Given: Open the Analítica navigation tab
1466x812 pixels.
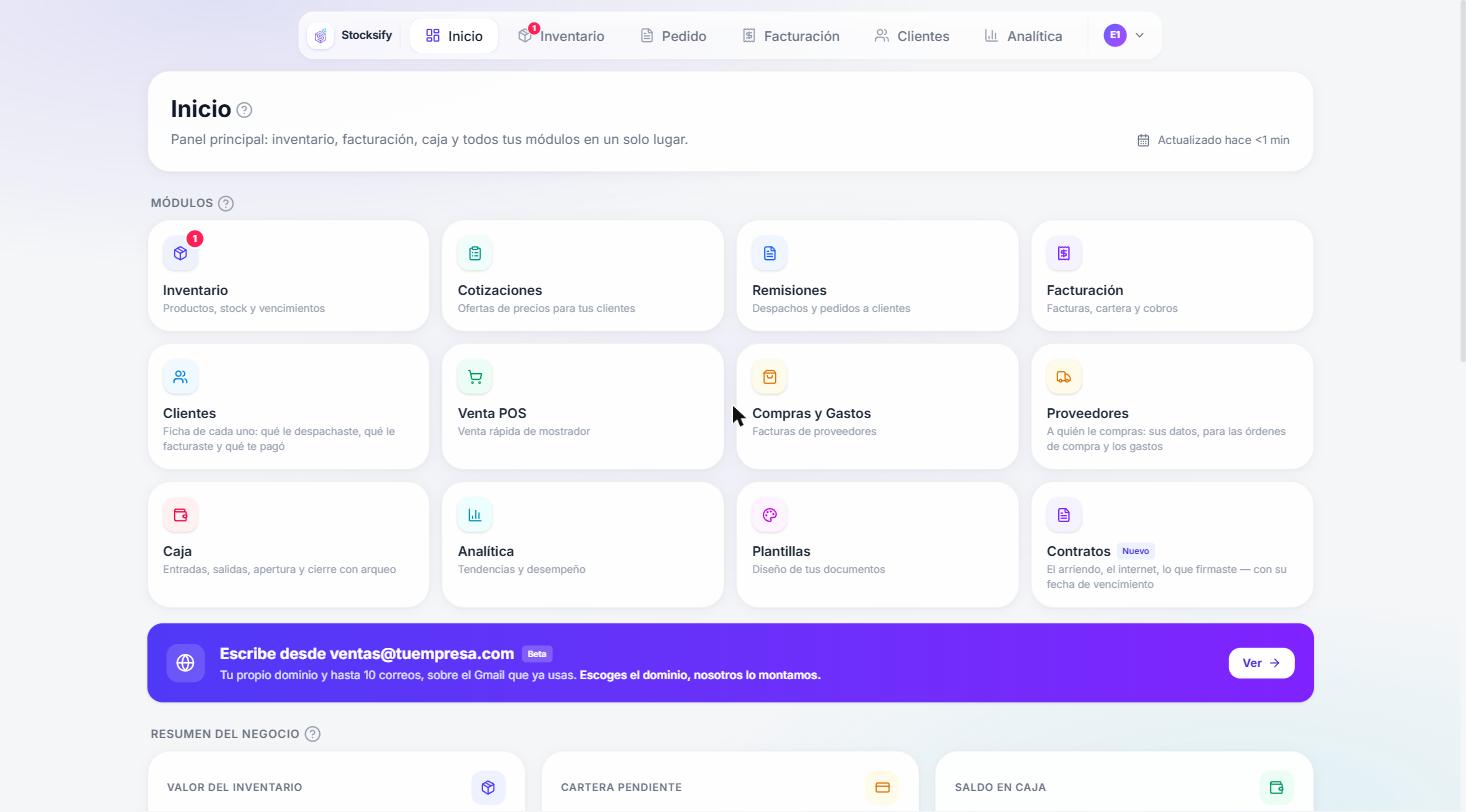Looking at the screenshot, I should [1022, 36].
